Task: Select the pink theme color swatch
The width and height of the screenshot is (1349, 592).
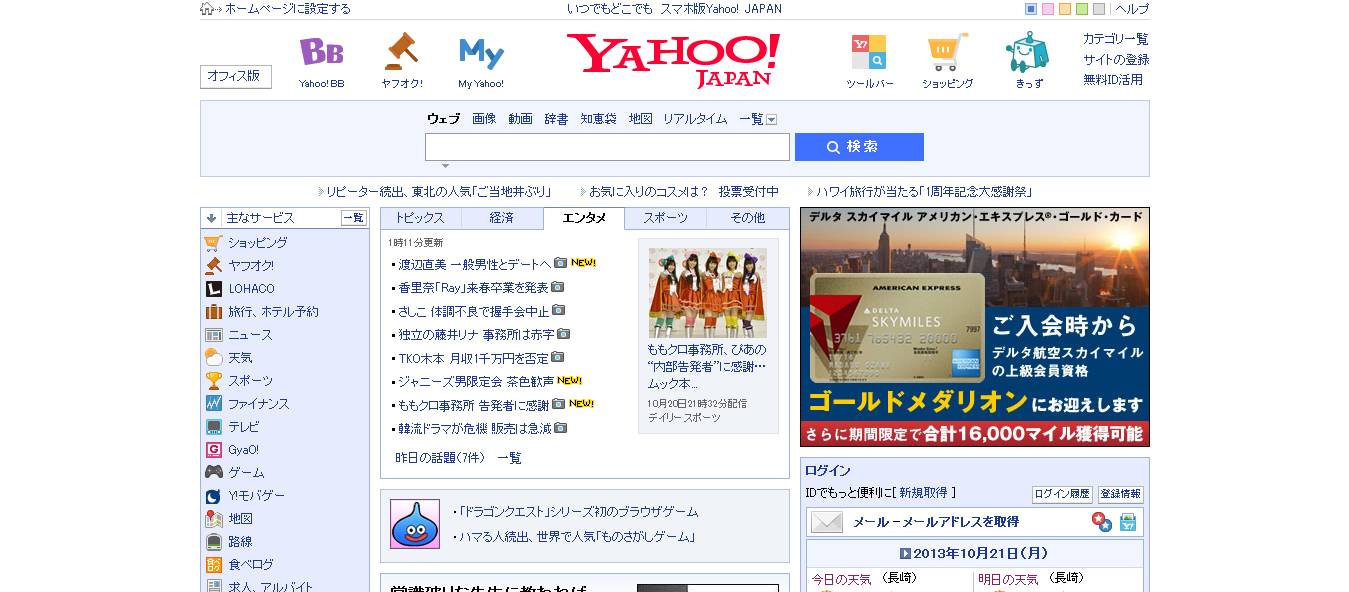Action: coord(1048,9)
